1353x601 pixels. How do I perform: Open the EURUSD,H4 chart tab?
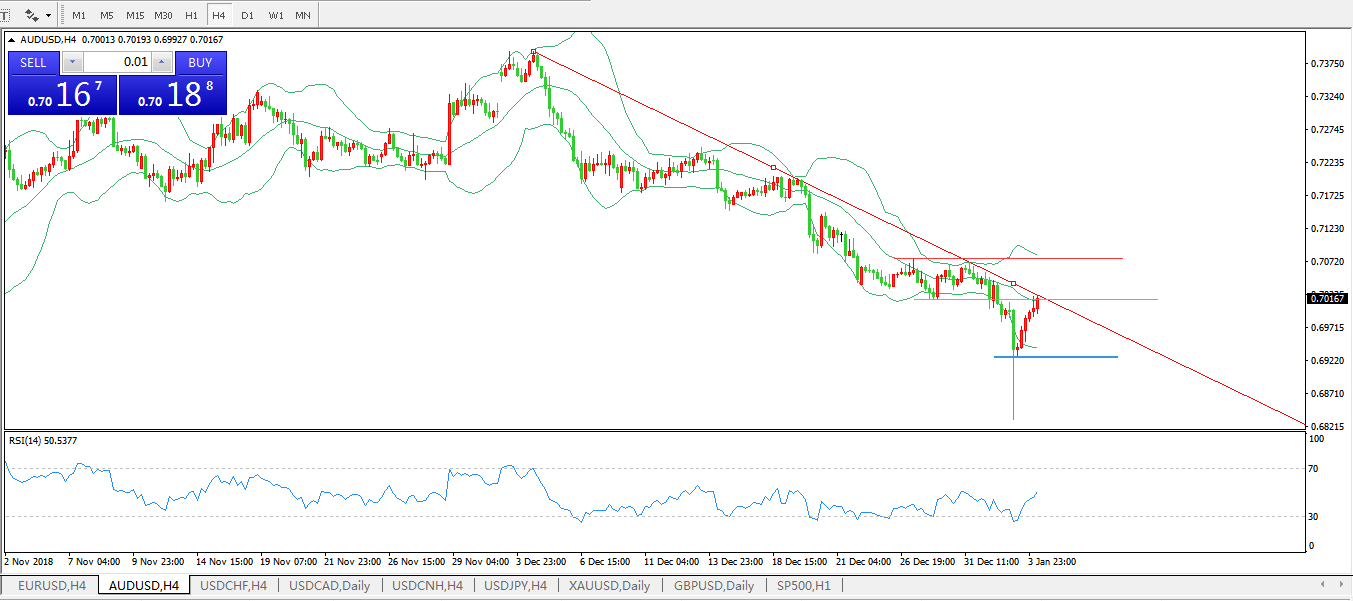click(51, 585)
